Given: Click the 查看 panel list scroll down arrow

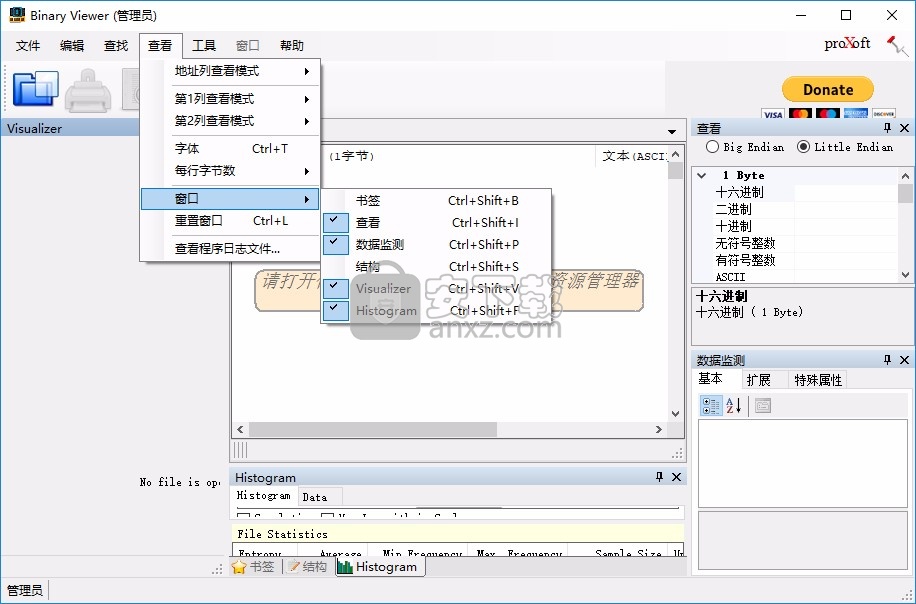Looking at the screenshot, I should pyautogui.click(x=905, y=275).
